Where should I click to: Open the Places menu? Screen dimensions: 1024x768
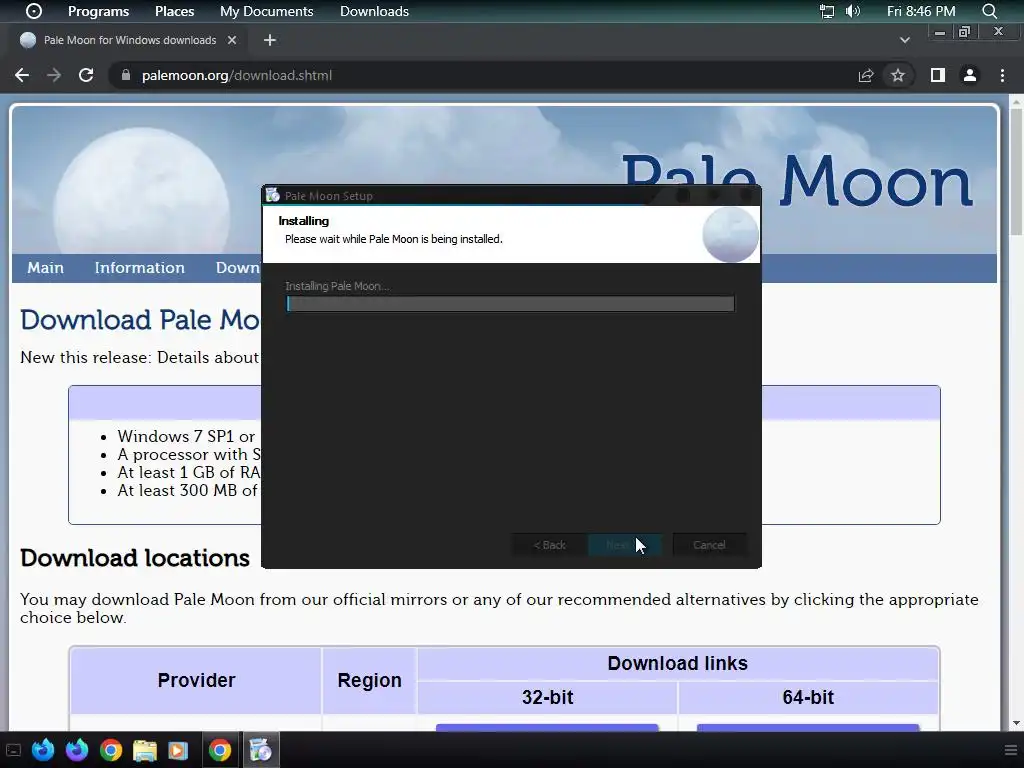click(174, 11)
